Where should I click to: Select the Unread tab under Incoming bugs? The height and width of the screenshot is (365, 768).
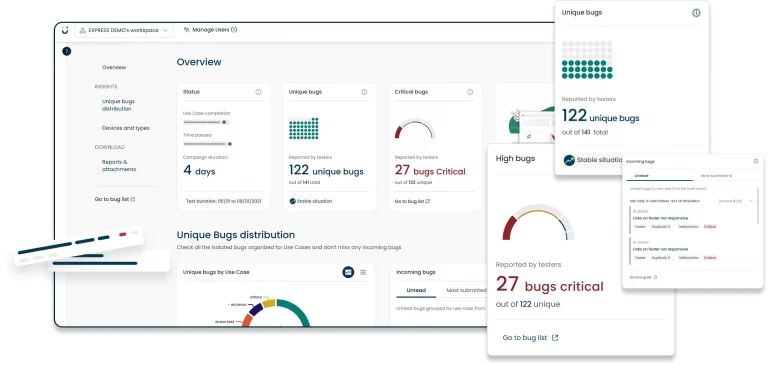tap(416, 291)
